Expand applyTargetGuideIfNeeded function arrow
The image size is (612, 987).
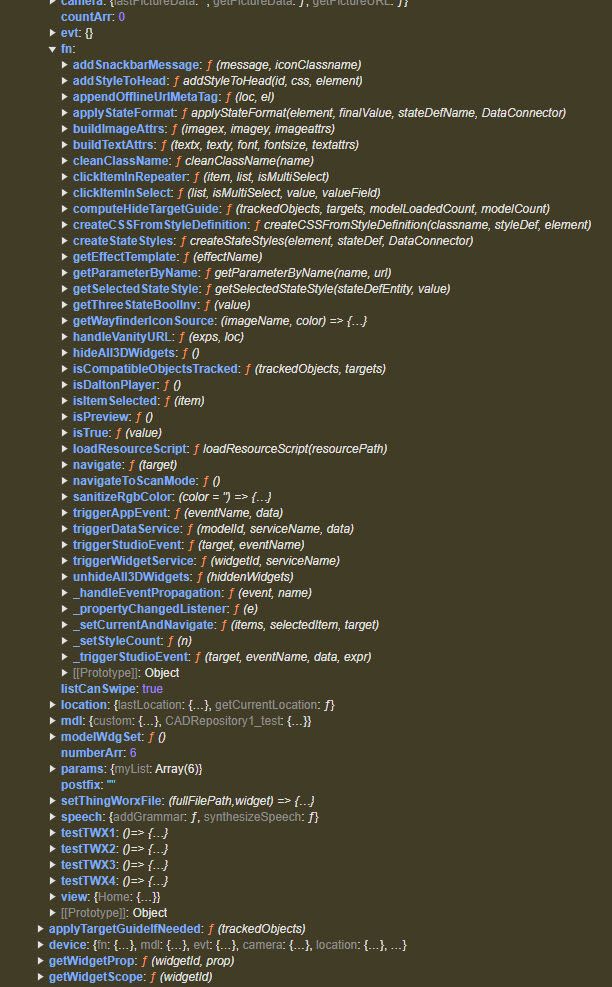[41, 929]
